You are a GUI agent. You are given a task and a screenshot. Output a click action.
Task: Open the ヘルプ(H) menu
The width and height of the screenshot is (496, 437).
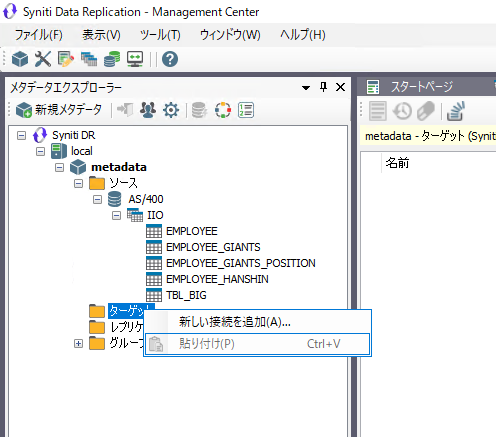click(x=302, y=35)
